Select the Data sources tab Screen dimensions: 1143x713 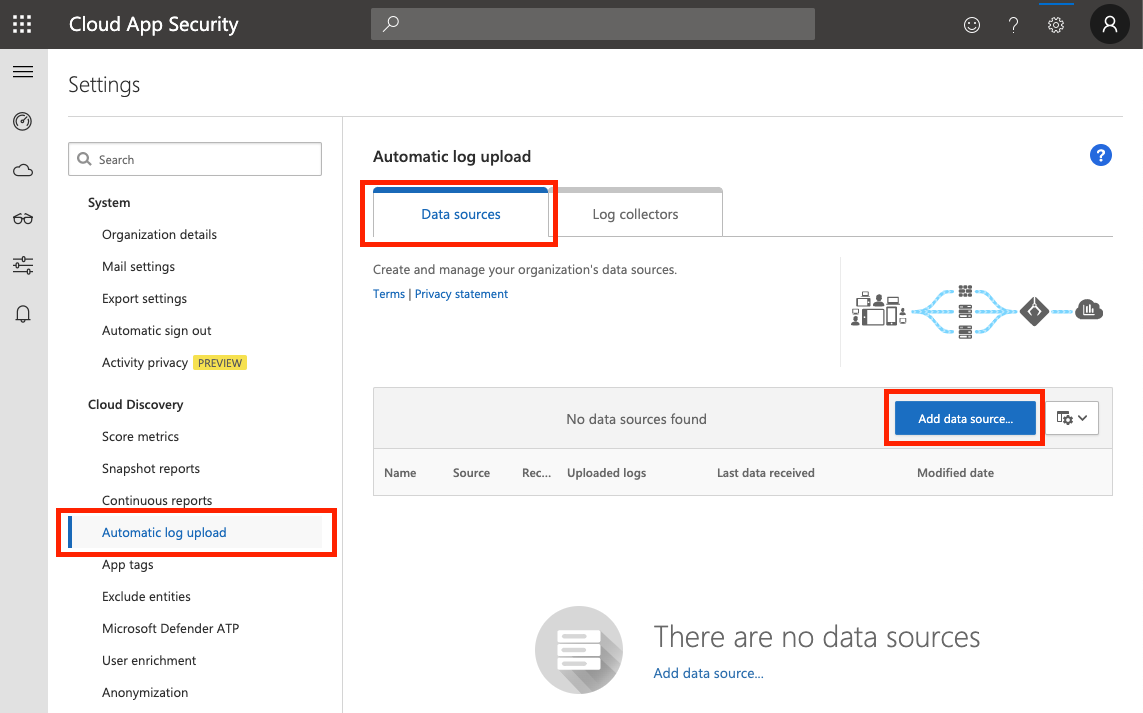tap(461, 214)
